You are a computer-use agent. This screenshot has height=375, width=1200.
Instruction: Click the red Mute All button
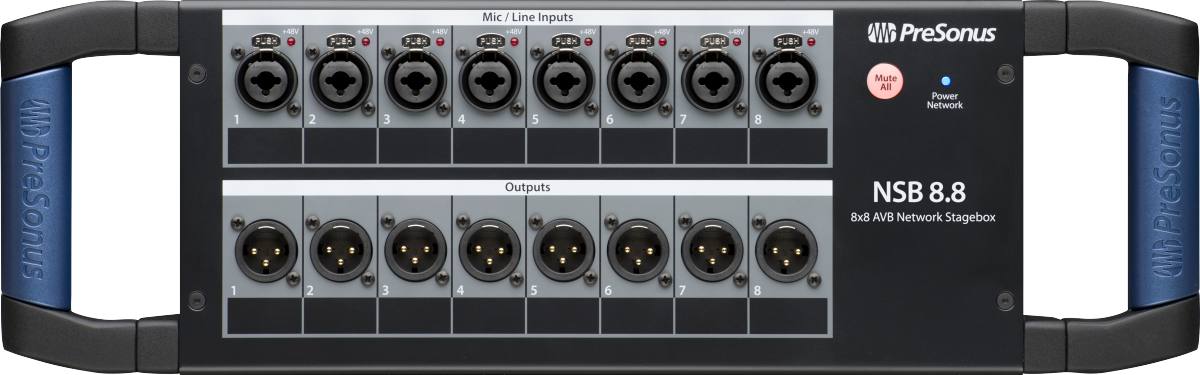point(884,81)
